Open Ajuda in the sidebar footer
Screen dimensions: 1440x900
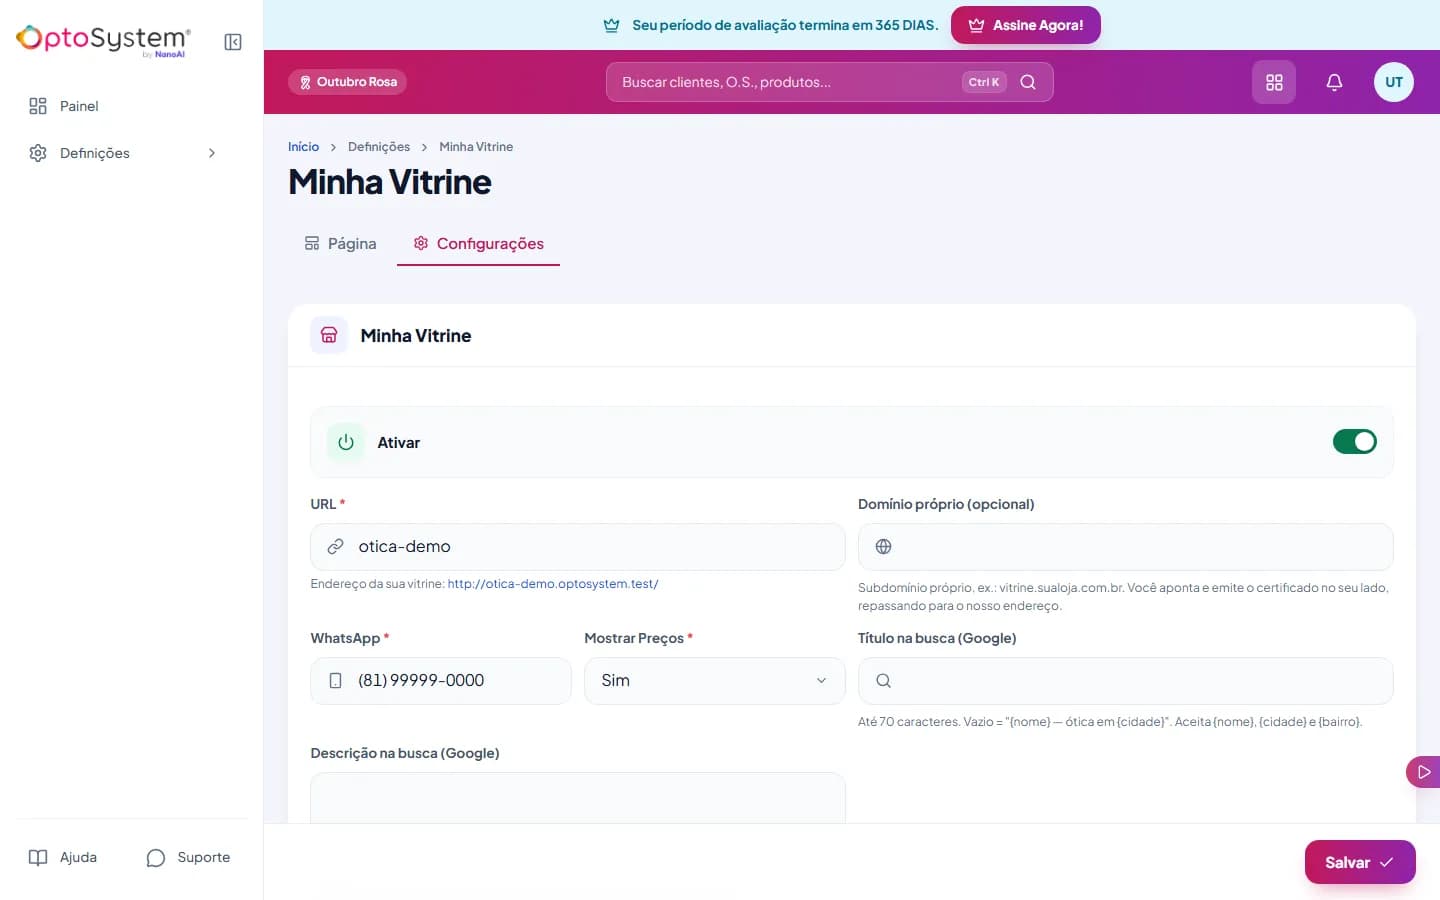tap(64, 858)
